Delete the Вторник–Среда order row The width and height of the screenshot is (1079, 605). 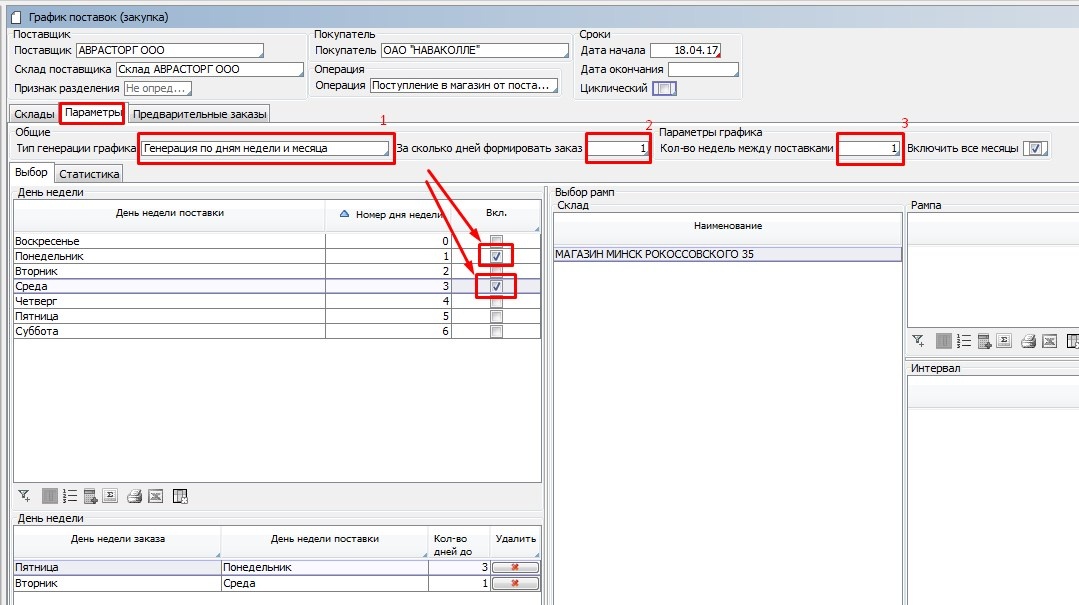click(x=515, y=583)
